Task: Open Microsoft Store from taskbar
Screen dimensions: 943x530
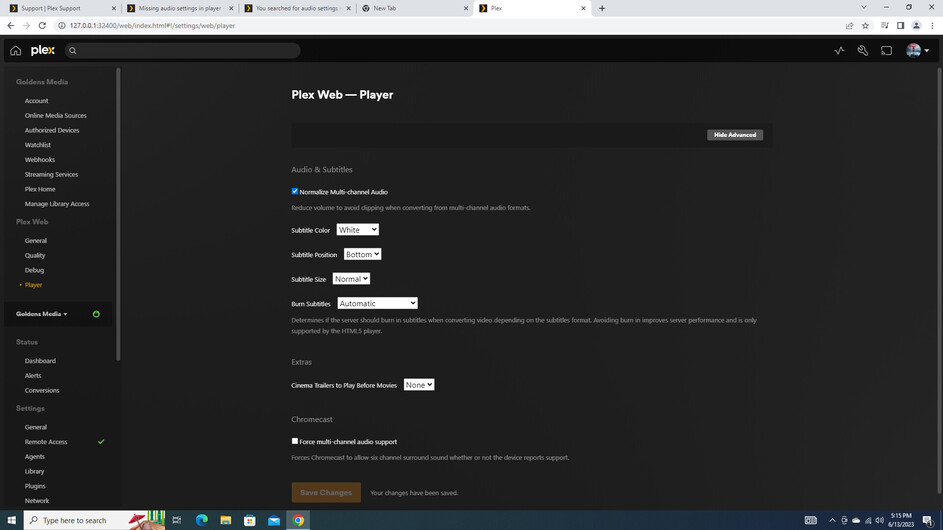Action: 250,520
